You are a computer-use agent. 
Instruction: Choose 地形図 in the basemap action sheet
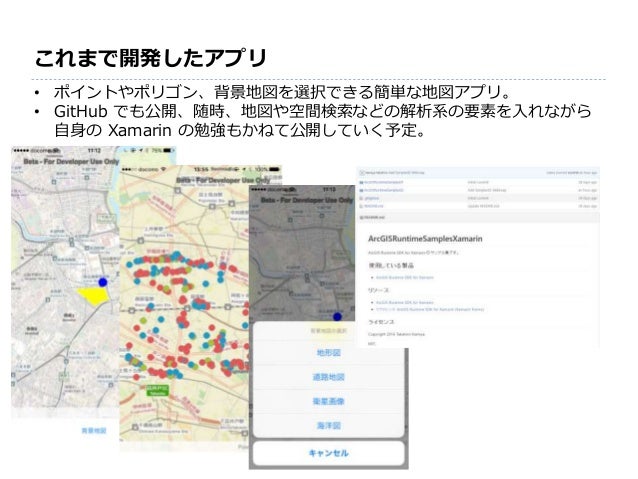click(x=328, y=352)
